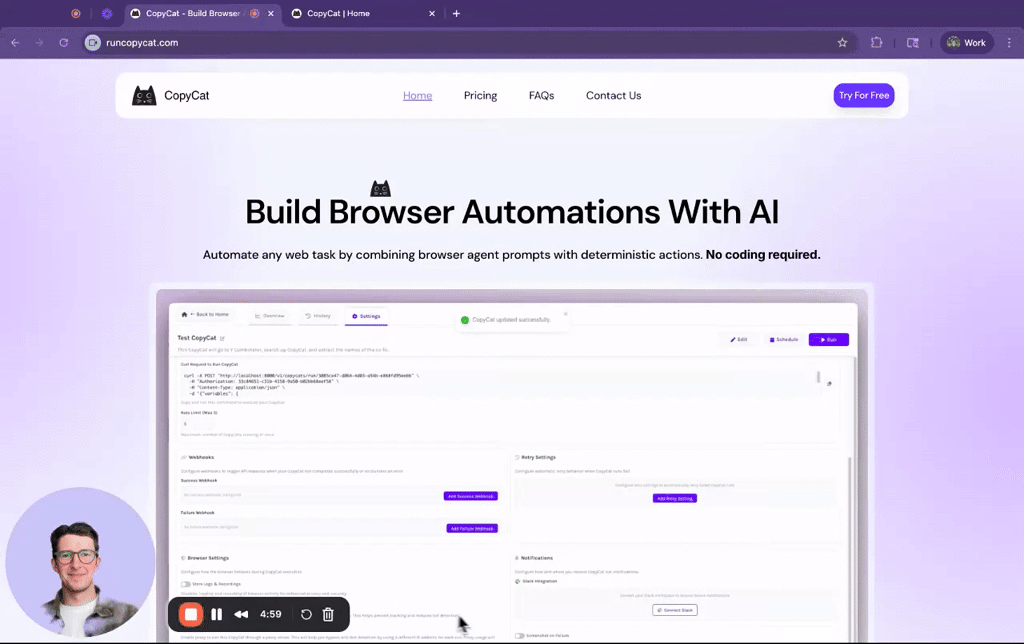1024x644 pixels.
Task: Toggle Store Logs & Recordings switch
Action: tap(186, 584)
